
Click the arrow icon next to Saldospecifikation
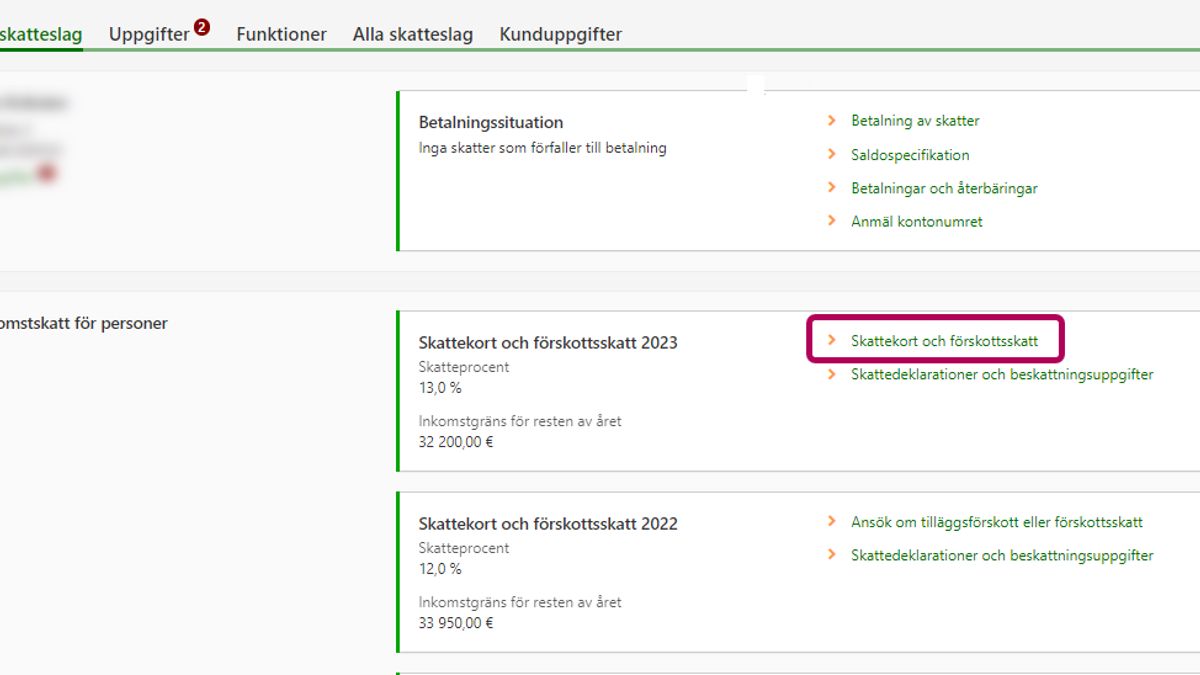[x=831, y=155]
